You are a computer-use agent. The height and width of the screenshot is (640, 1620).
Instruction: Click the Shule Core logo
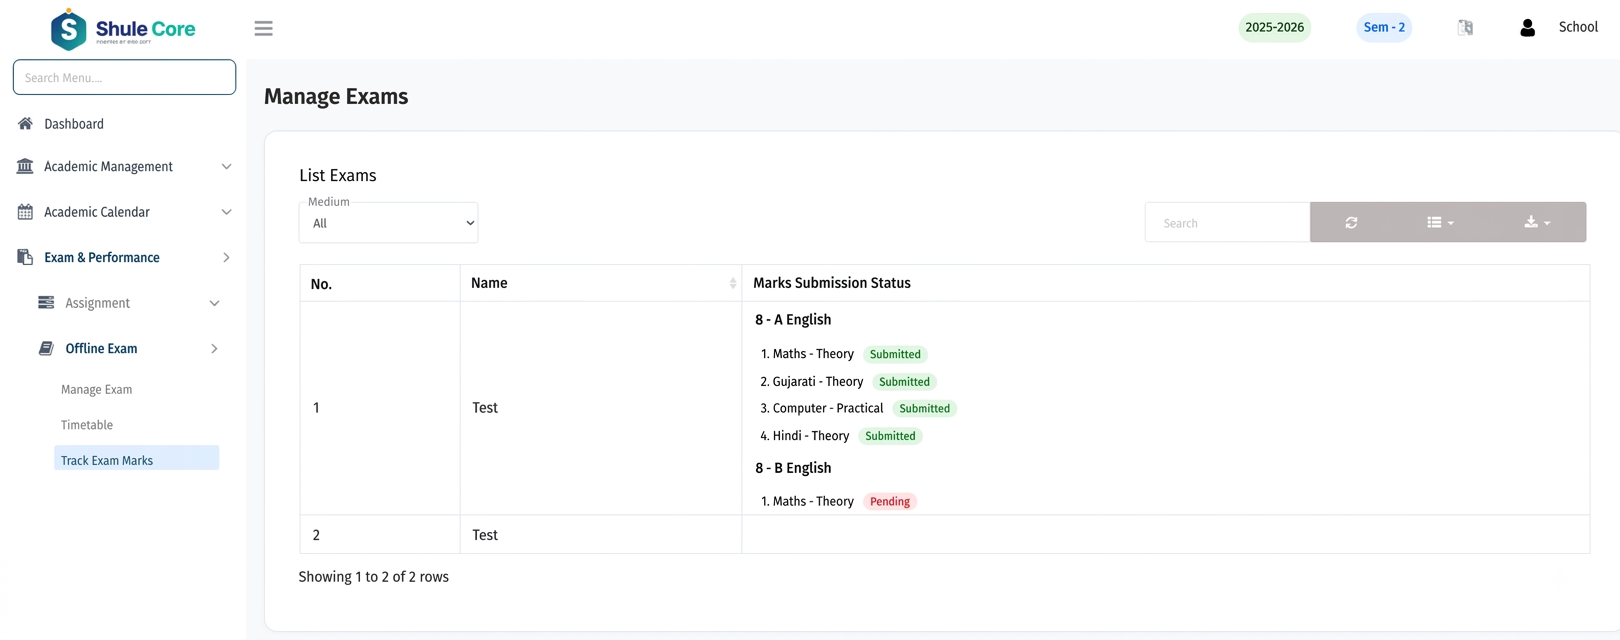click(123, 29)
